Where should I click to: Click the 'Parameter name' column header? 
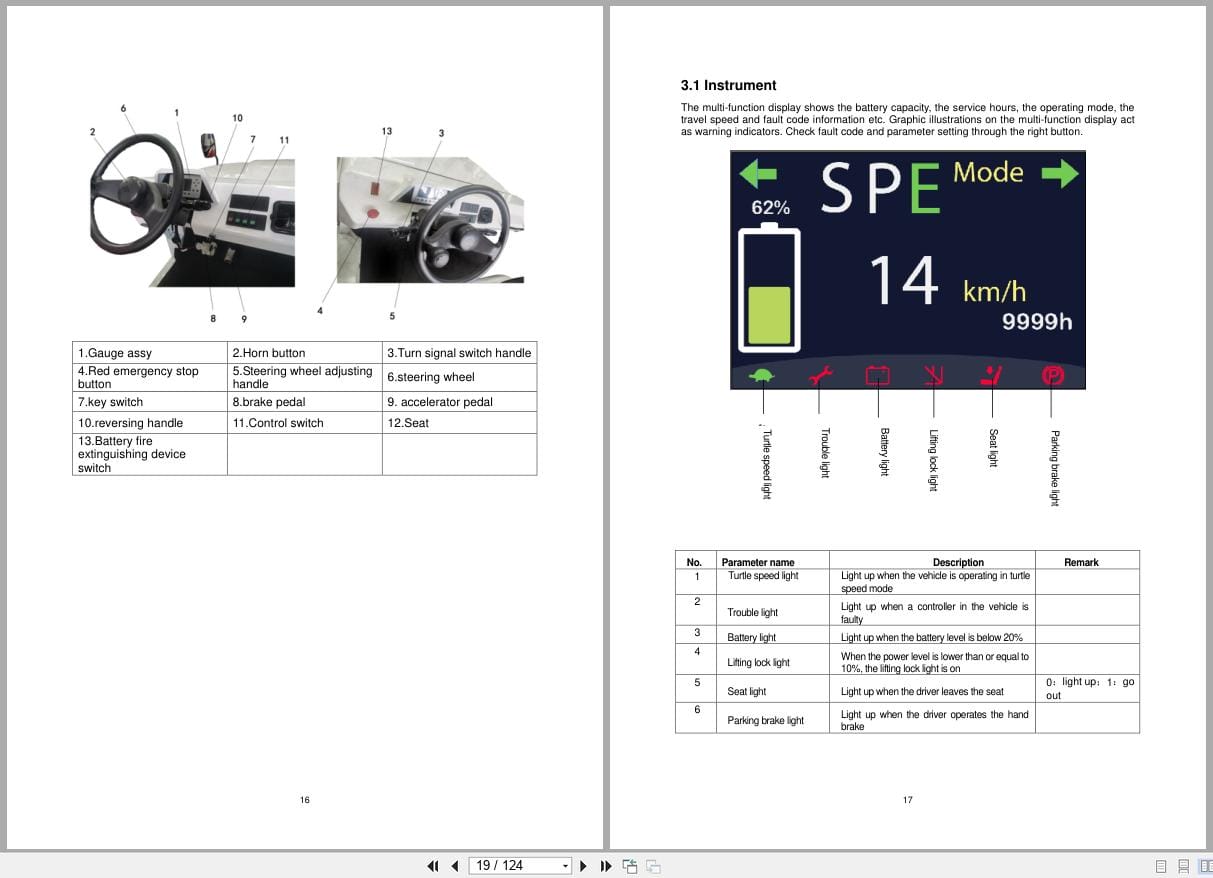pyautogui.click(x=758, y=562)
